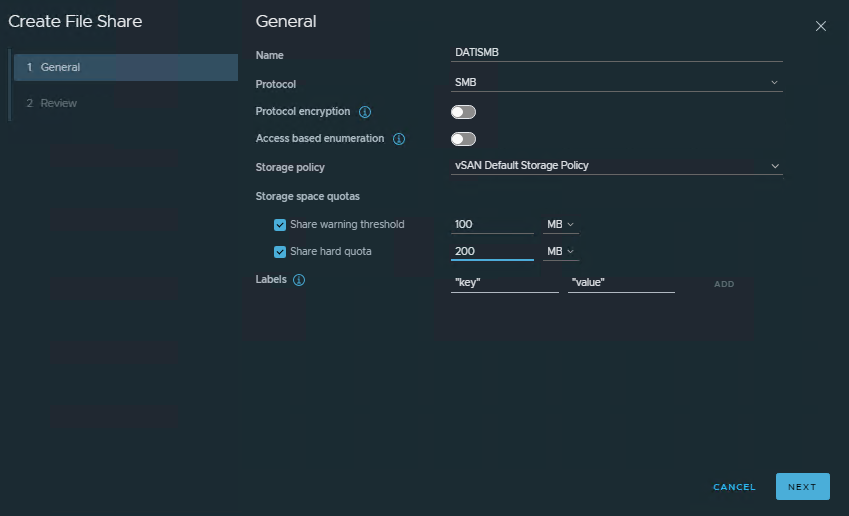This screenshot has width=849, height=516.
Task: Open the Labels info icon
Action: click(299, 280)
